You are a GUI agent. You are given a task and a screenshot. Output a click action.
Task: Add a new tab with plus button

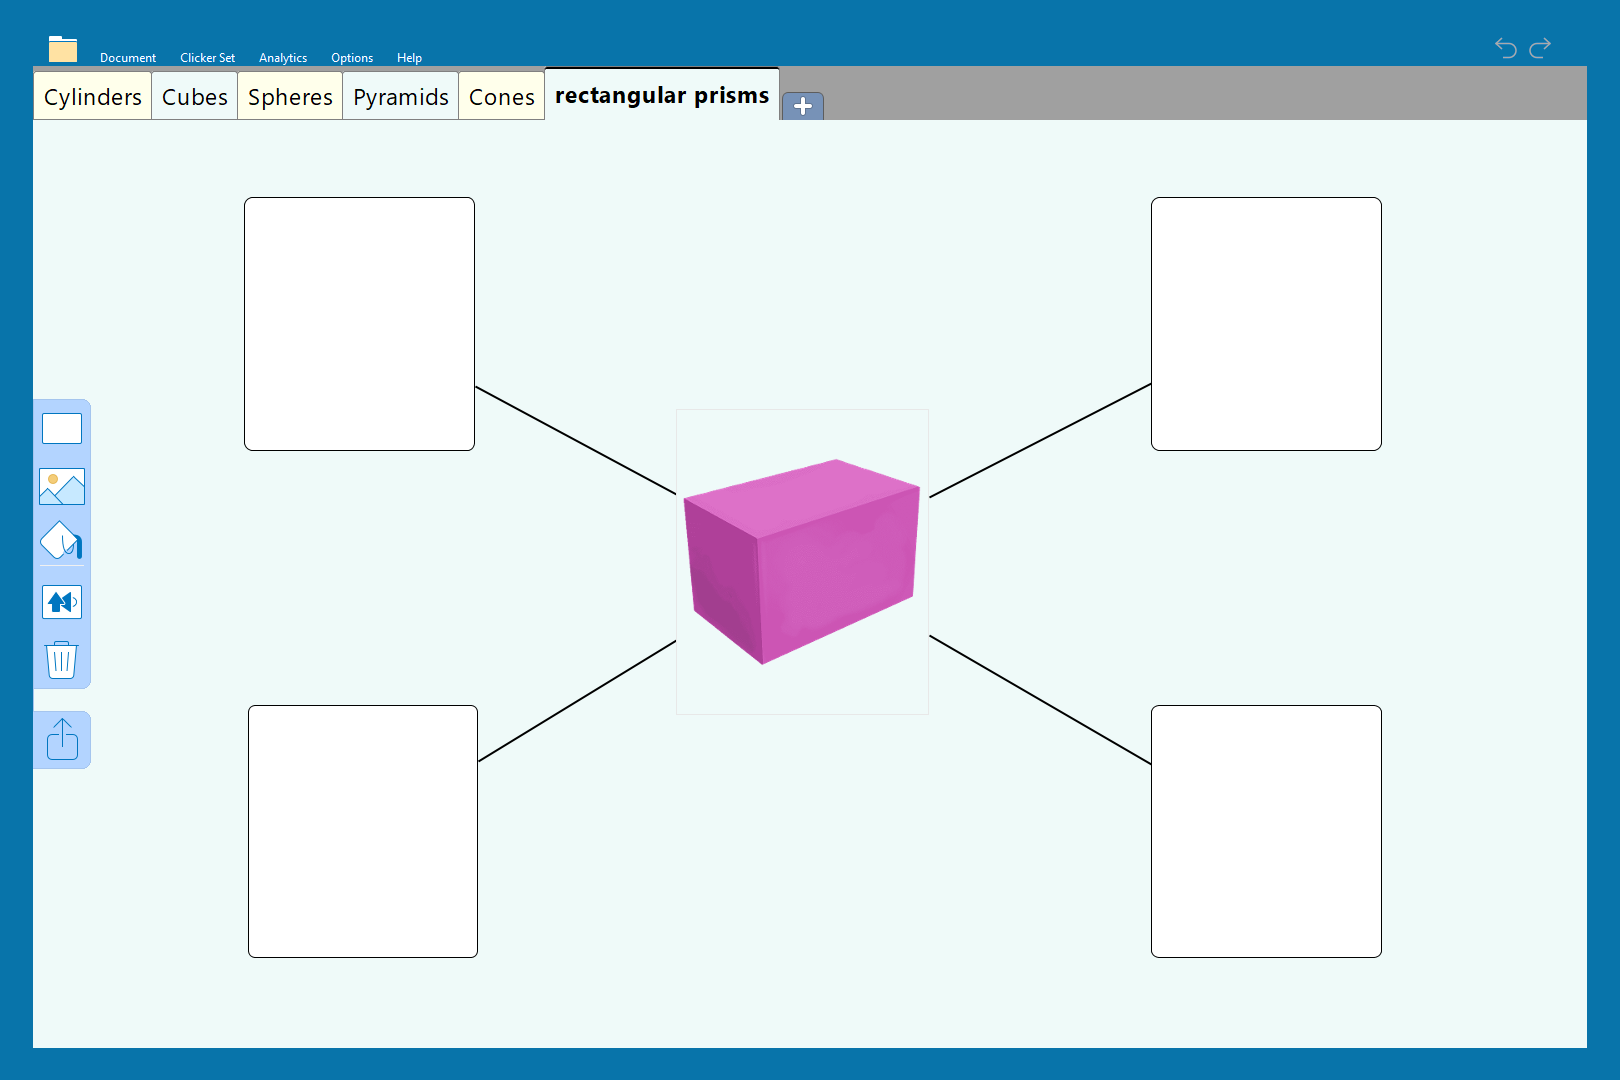pyautogui.click(x=802, y=106)
